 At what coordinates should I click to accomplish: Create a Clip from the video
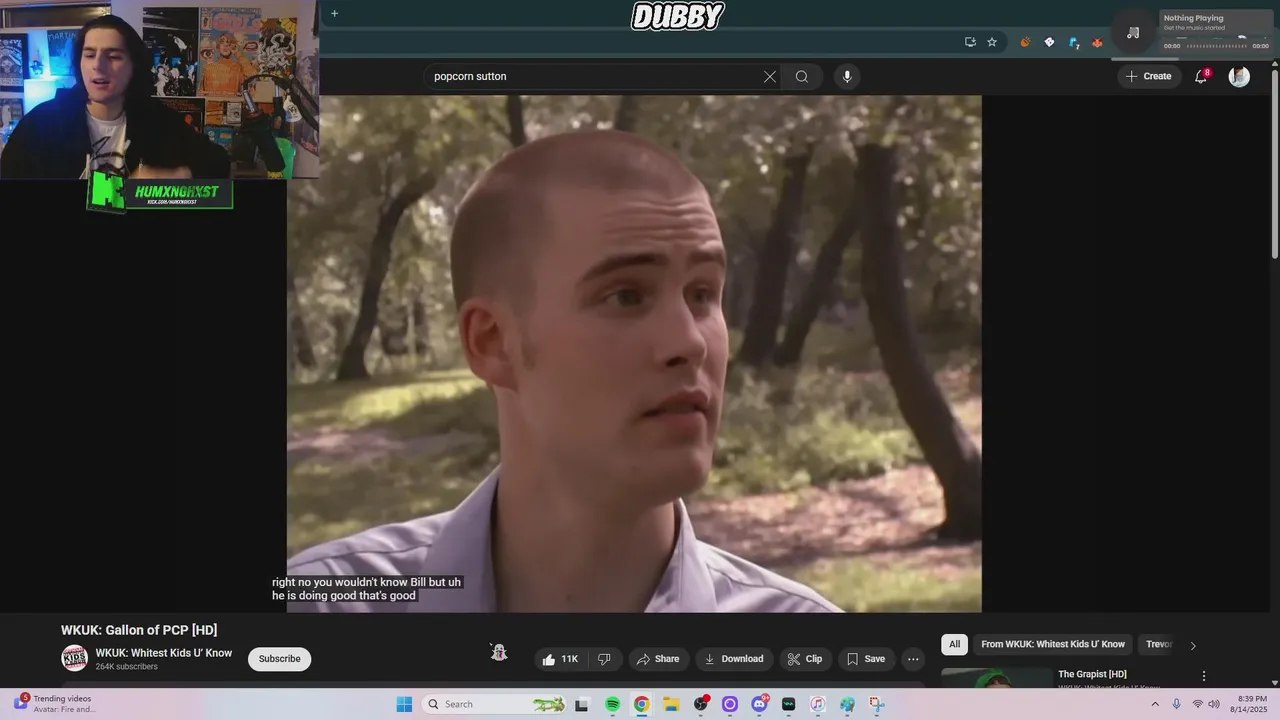(x=804, y=659)
